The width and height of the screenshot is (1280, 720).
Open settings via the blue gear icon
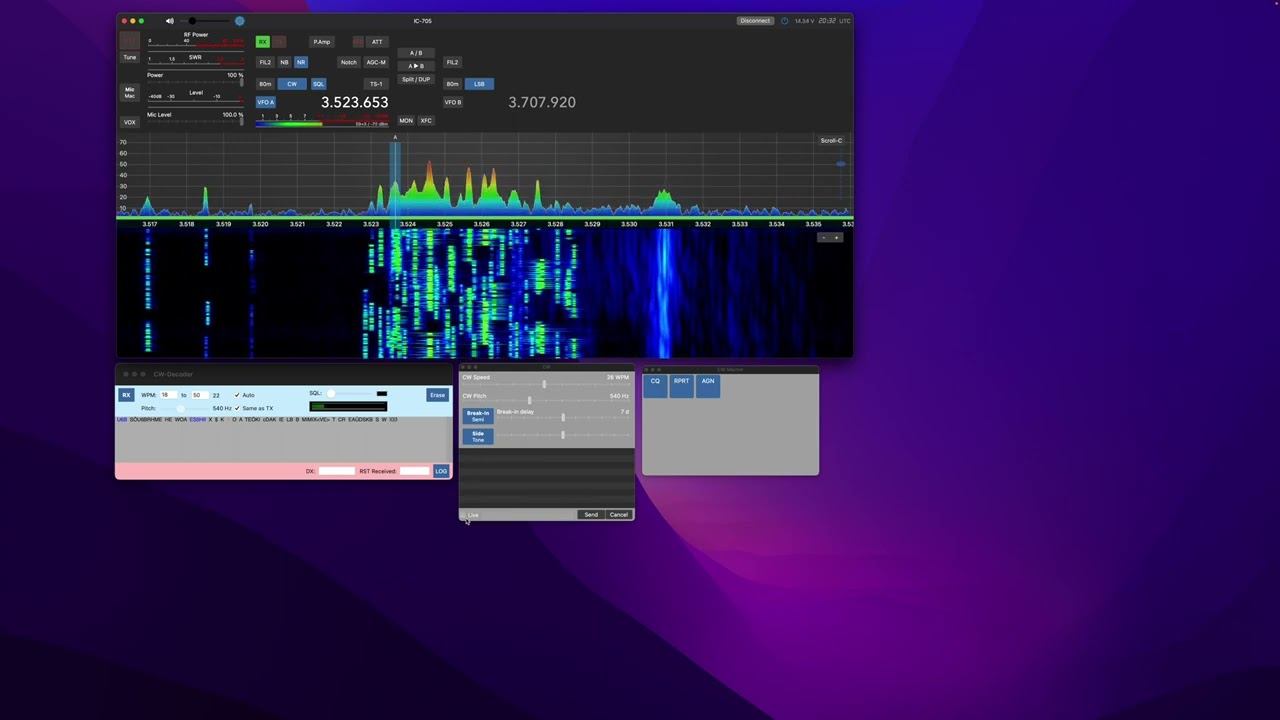point(239,21)
